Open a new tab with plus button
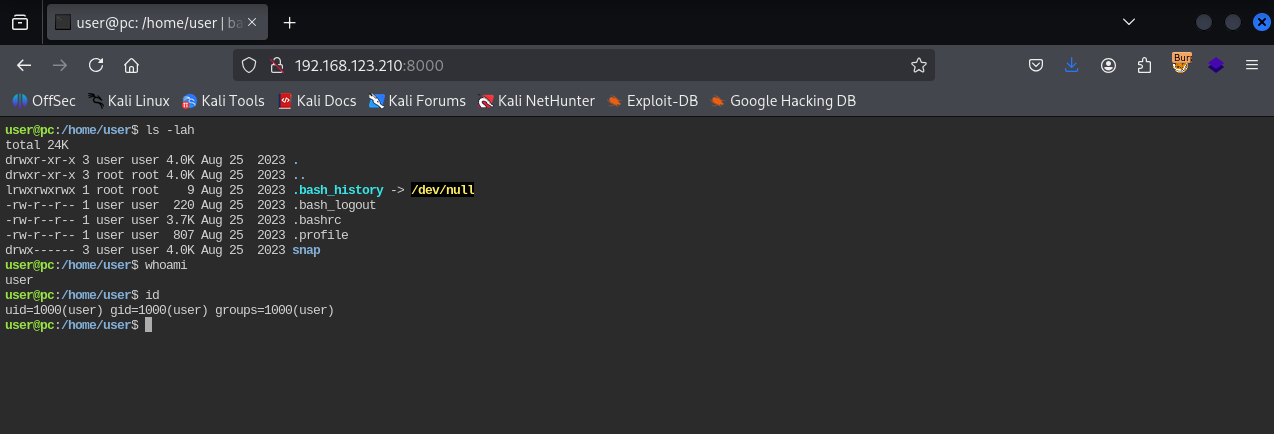This screenshot has height=434, width=1274. 290,22
